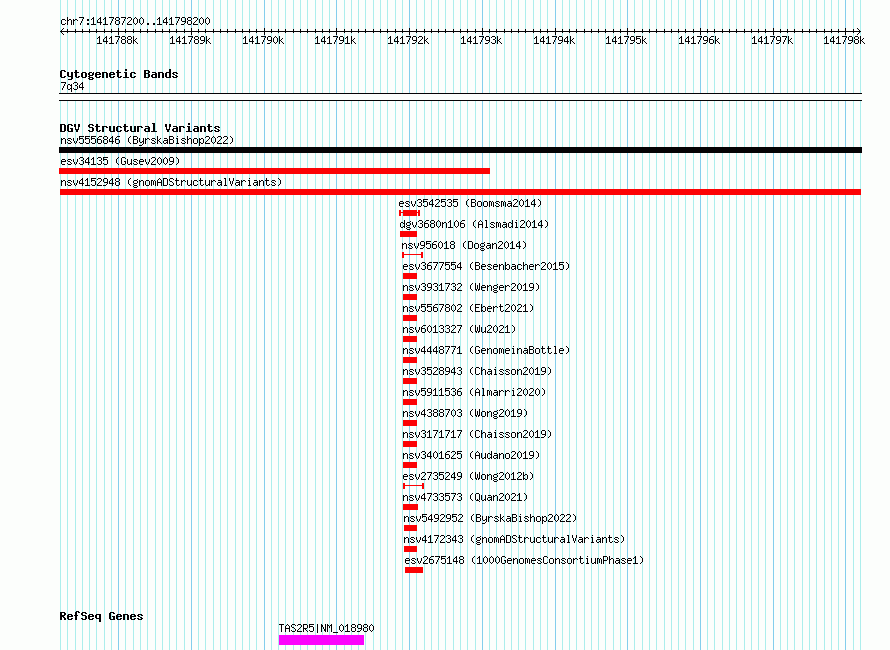
Task: Open nsv4152948 gnomADStructuralVariants label
Action: pyautogui.click(x=171, y=182)
